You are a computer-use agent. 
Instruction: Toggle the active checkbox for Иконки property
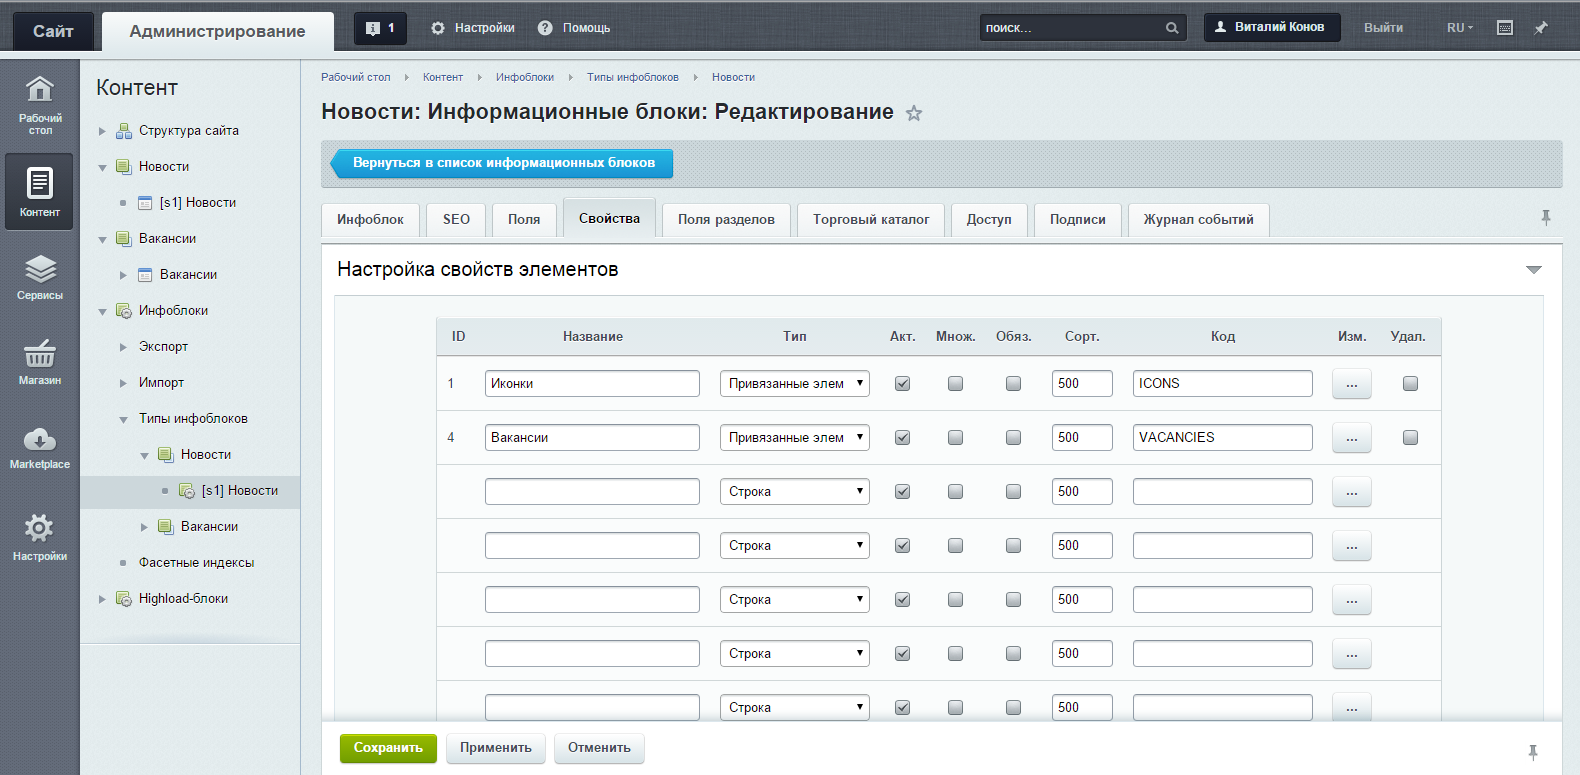click(902, 384)
